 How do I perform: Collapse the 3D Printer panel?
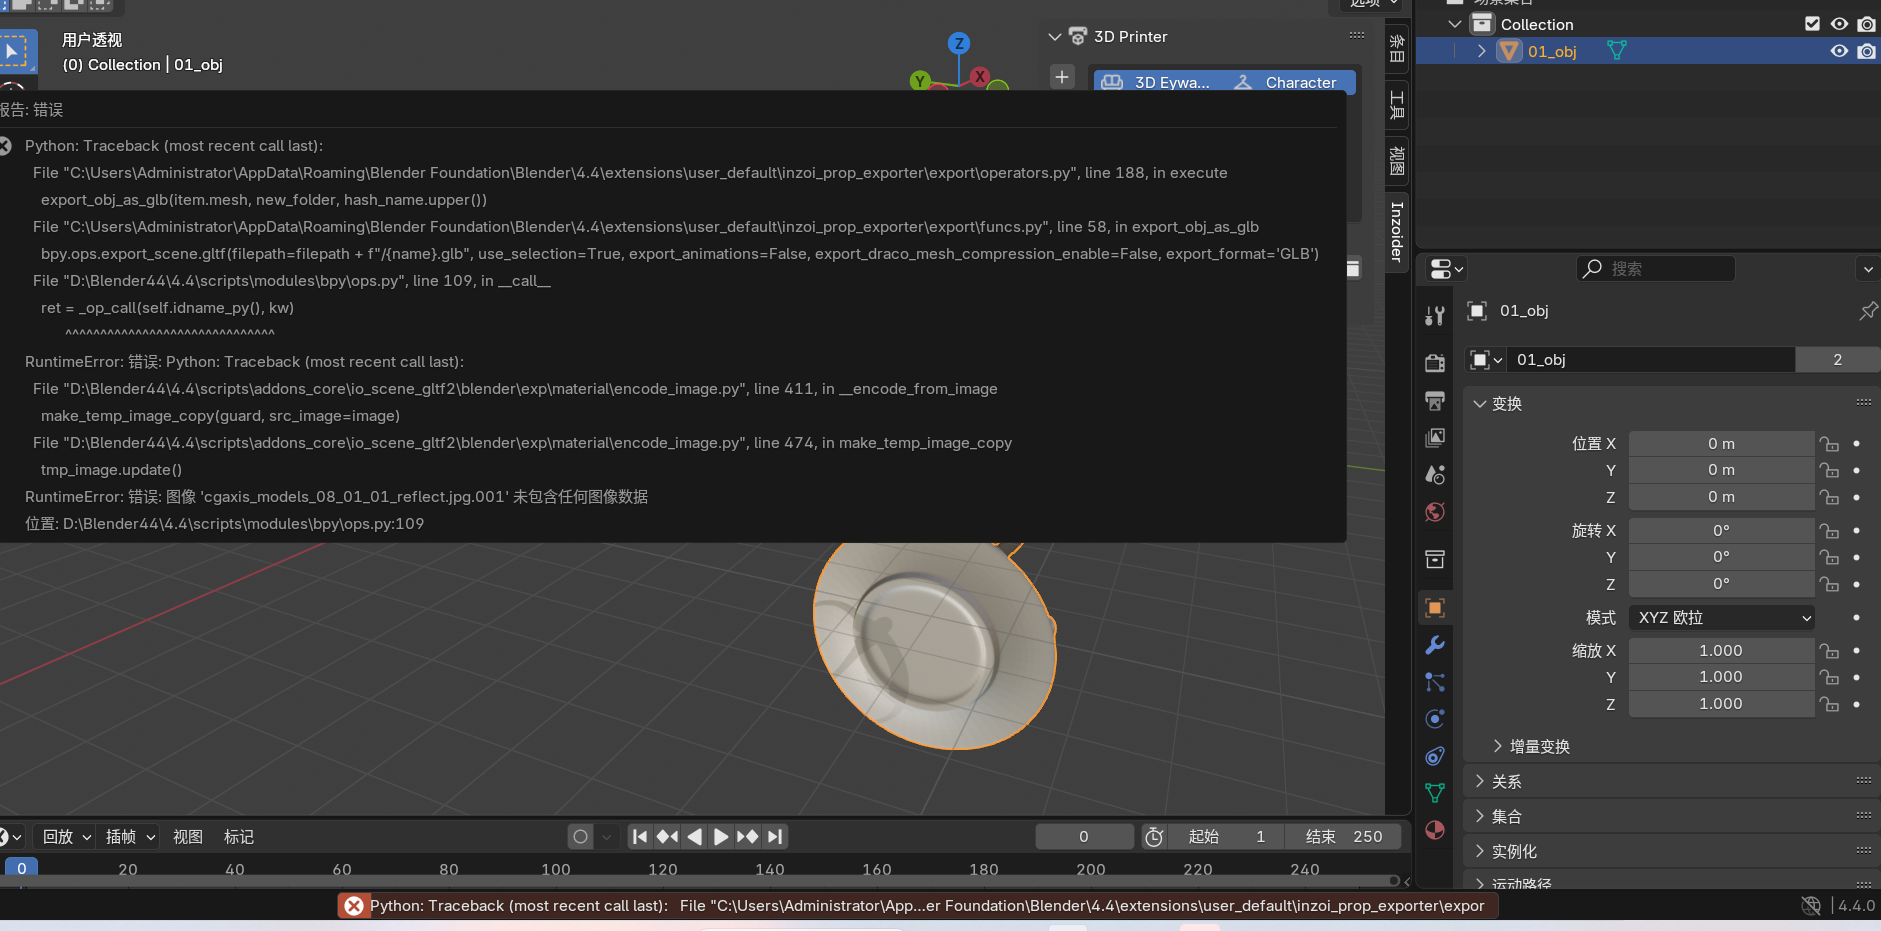[1054, 37]
